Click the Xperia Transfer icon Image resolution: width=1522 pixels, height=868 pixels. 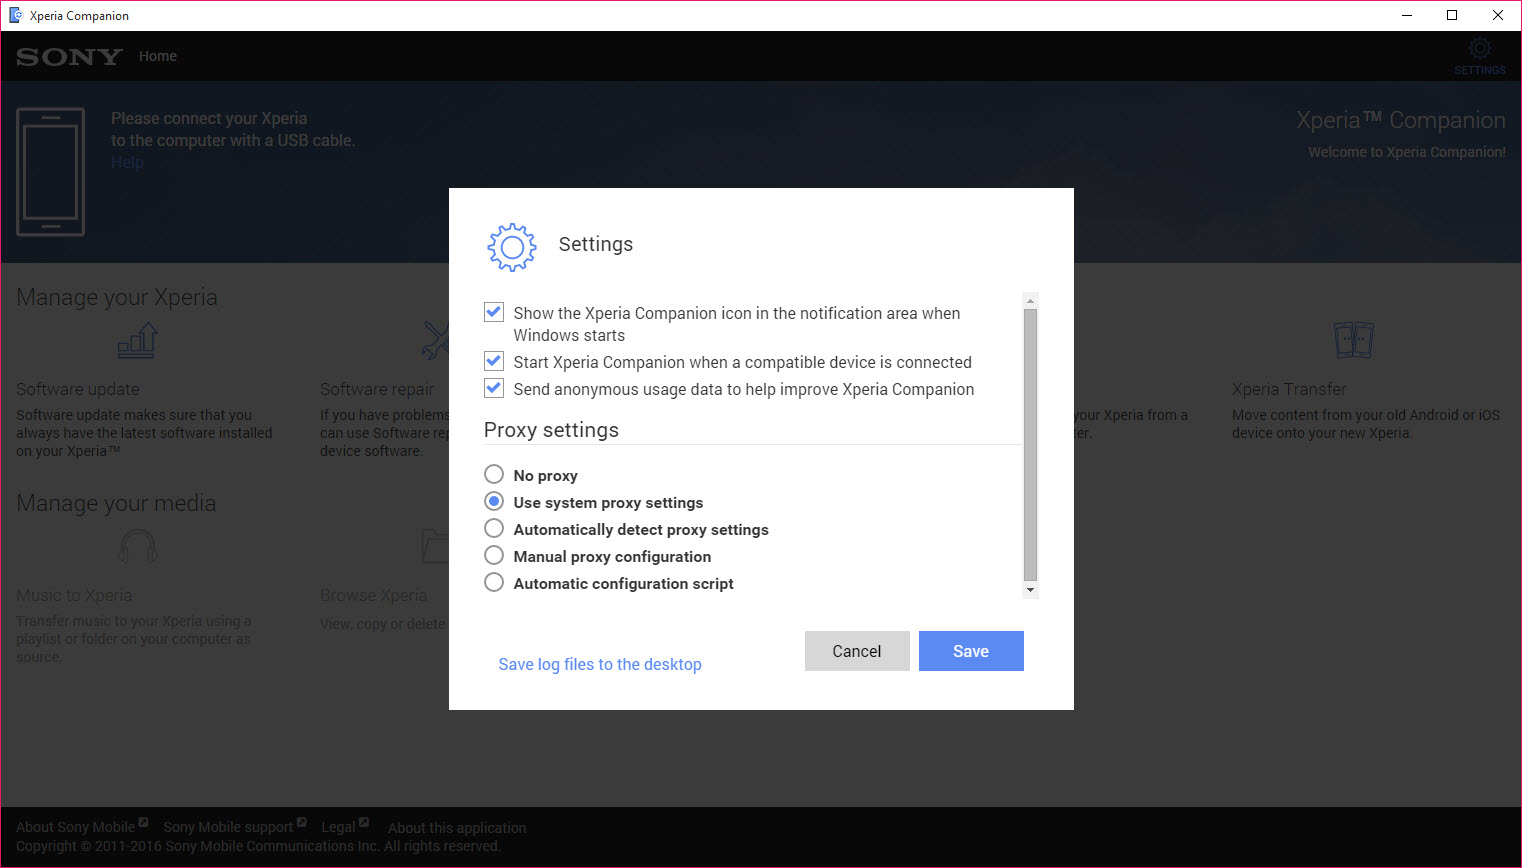1353,340
